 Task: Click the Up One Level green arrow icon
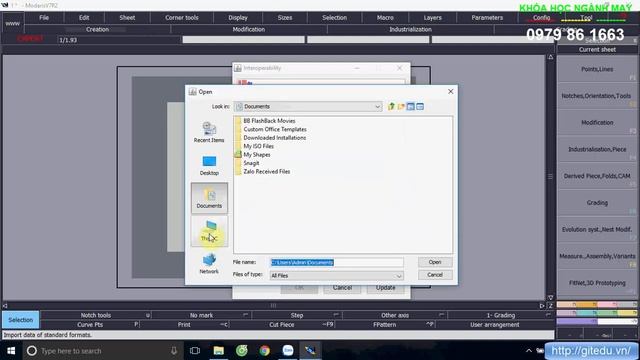coord(391,107)
